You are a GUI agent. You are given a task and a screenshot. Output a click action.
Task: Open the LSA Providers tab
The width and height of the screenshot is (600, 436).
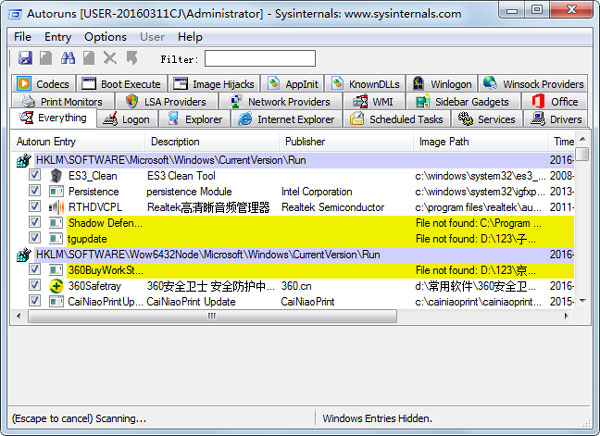[166, 101]
